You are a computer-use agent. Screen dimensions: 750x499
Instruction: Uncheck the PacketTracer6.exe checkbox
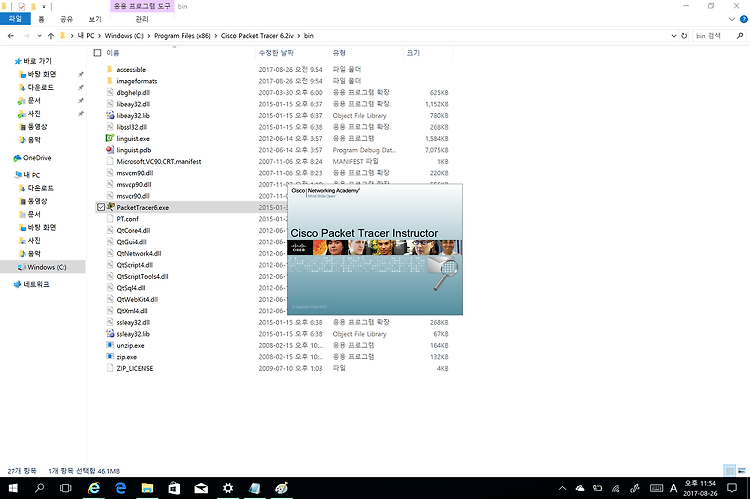[x=101, y=207]
